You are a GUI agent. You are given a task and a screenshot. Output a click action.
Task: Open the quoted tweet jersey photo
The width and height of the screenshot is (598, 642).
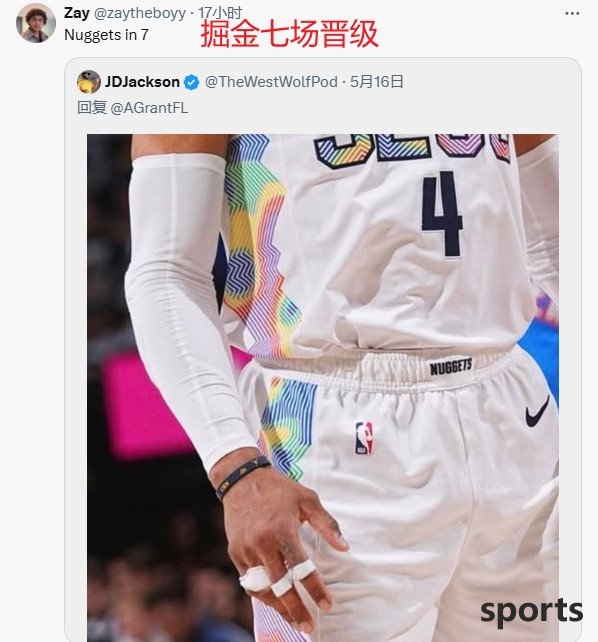coord(323,388)
